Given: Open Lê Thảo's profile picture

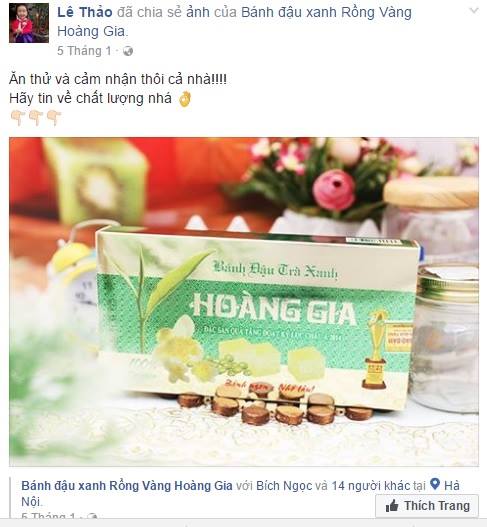Looking at the screenshot, I should tap(29, 23).
